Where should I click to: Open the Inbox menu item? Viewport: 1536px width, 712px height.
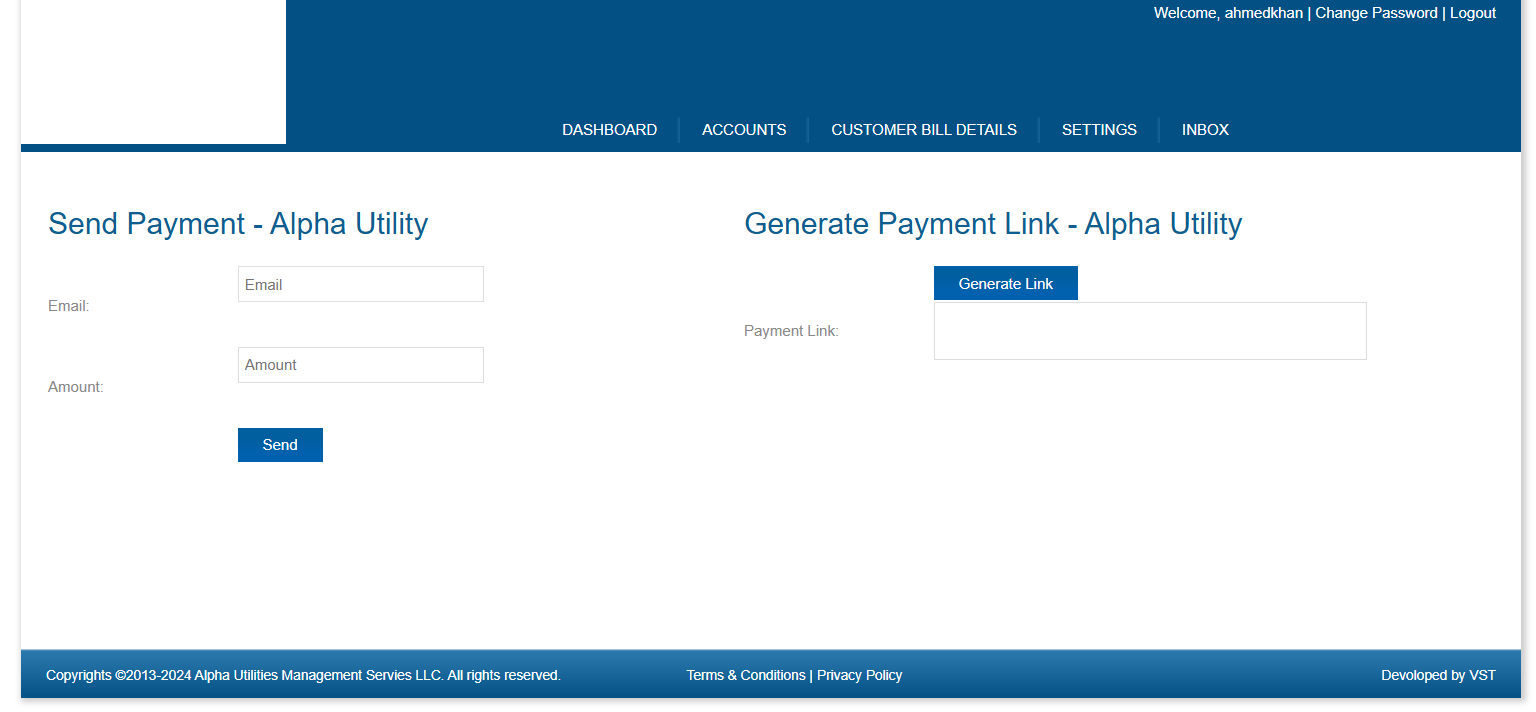[1205, 130]
